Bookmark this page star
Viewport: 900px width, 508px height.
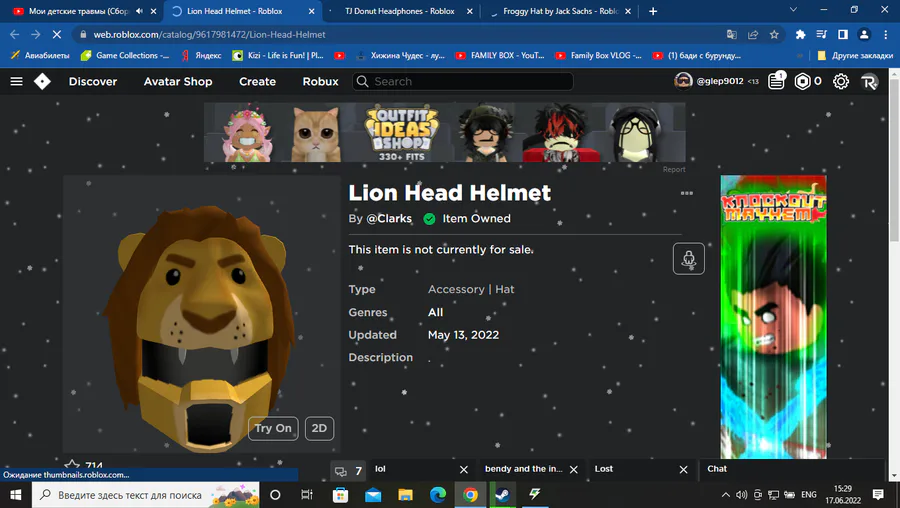[x=774, y=34]
